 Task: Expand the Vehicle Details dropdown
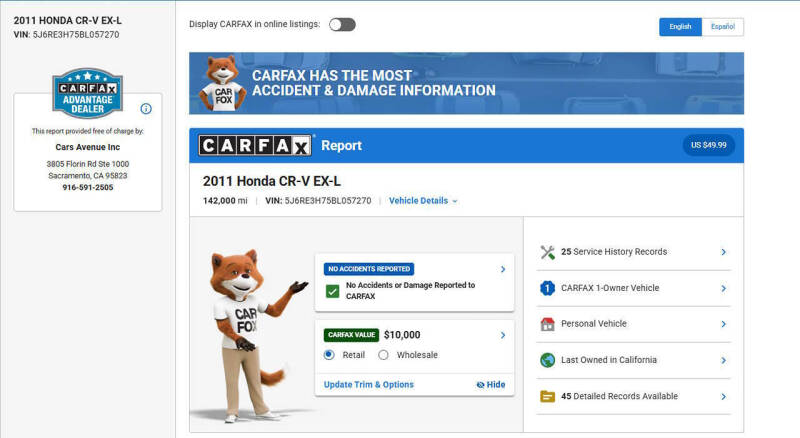click(x=423, y=201)
